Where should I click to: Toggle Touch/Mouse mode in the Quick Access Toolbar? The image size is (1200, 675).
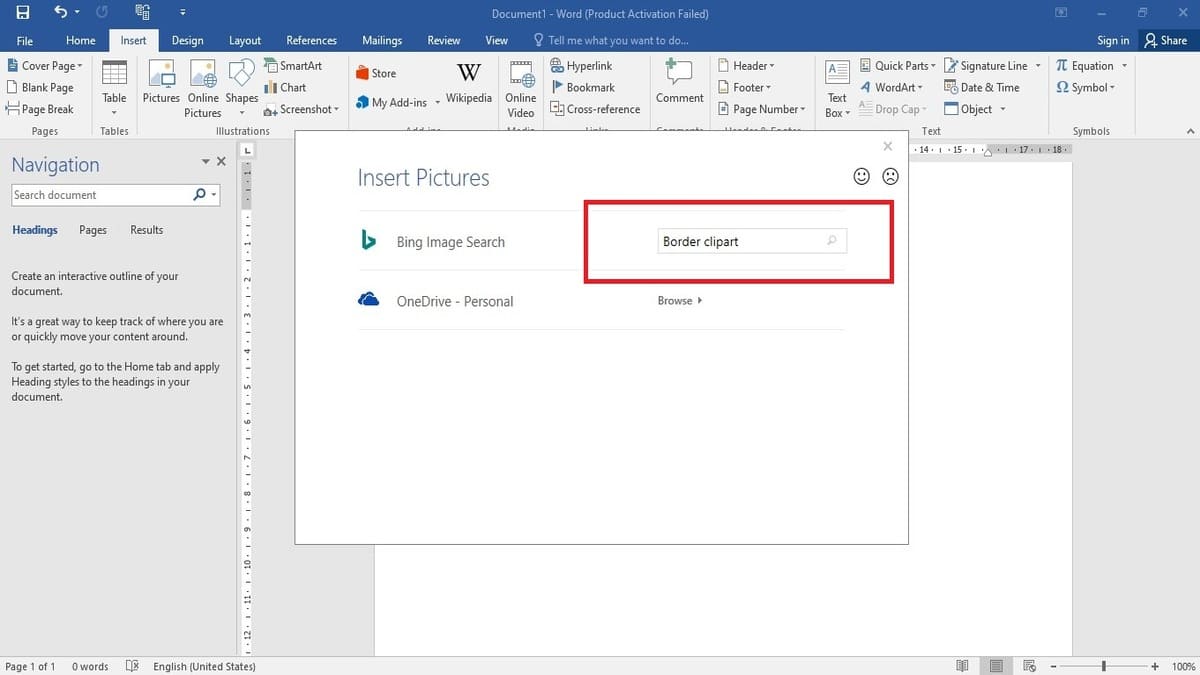click(141, 13)
